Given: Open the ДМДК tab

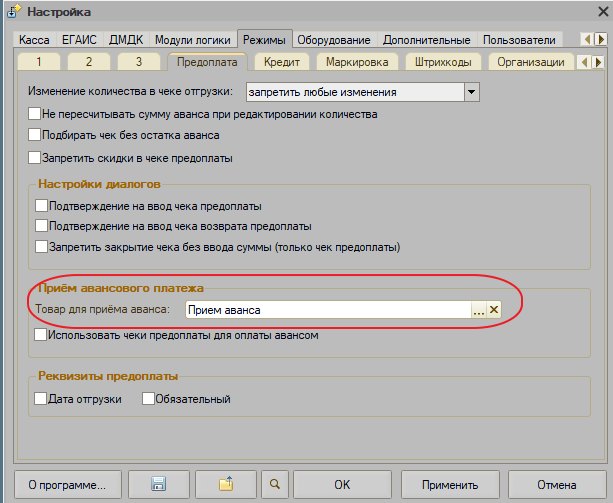Looking at the screenshot, I should point(126,40).
